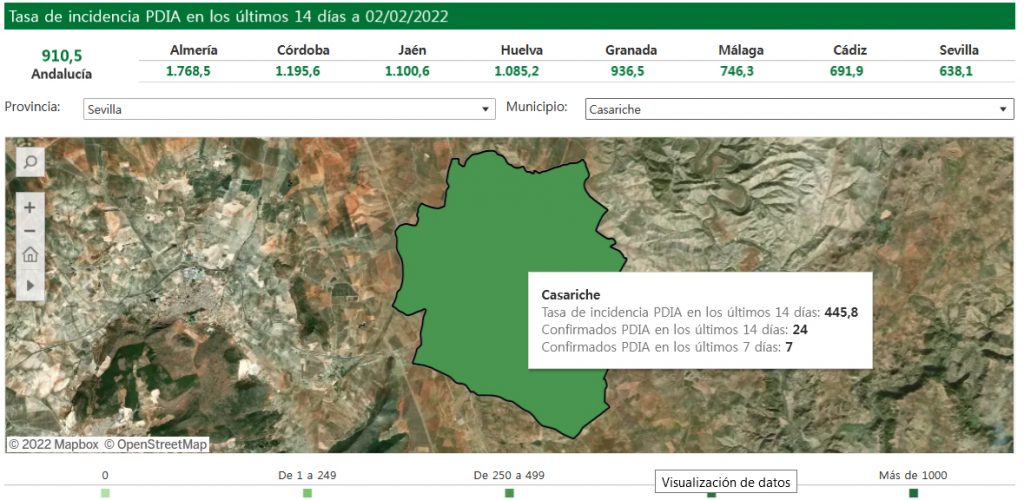
Task: Zoom out with the minus button
Action: pyautogui.click(x=30, y=231)
